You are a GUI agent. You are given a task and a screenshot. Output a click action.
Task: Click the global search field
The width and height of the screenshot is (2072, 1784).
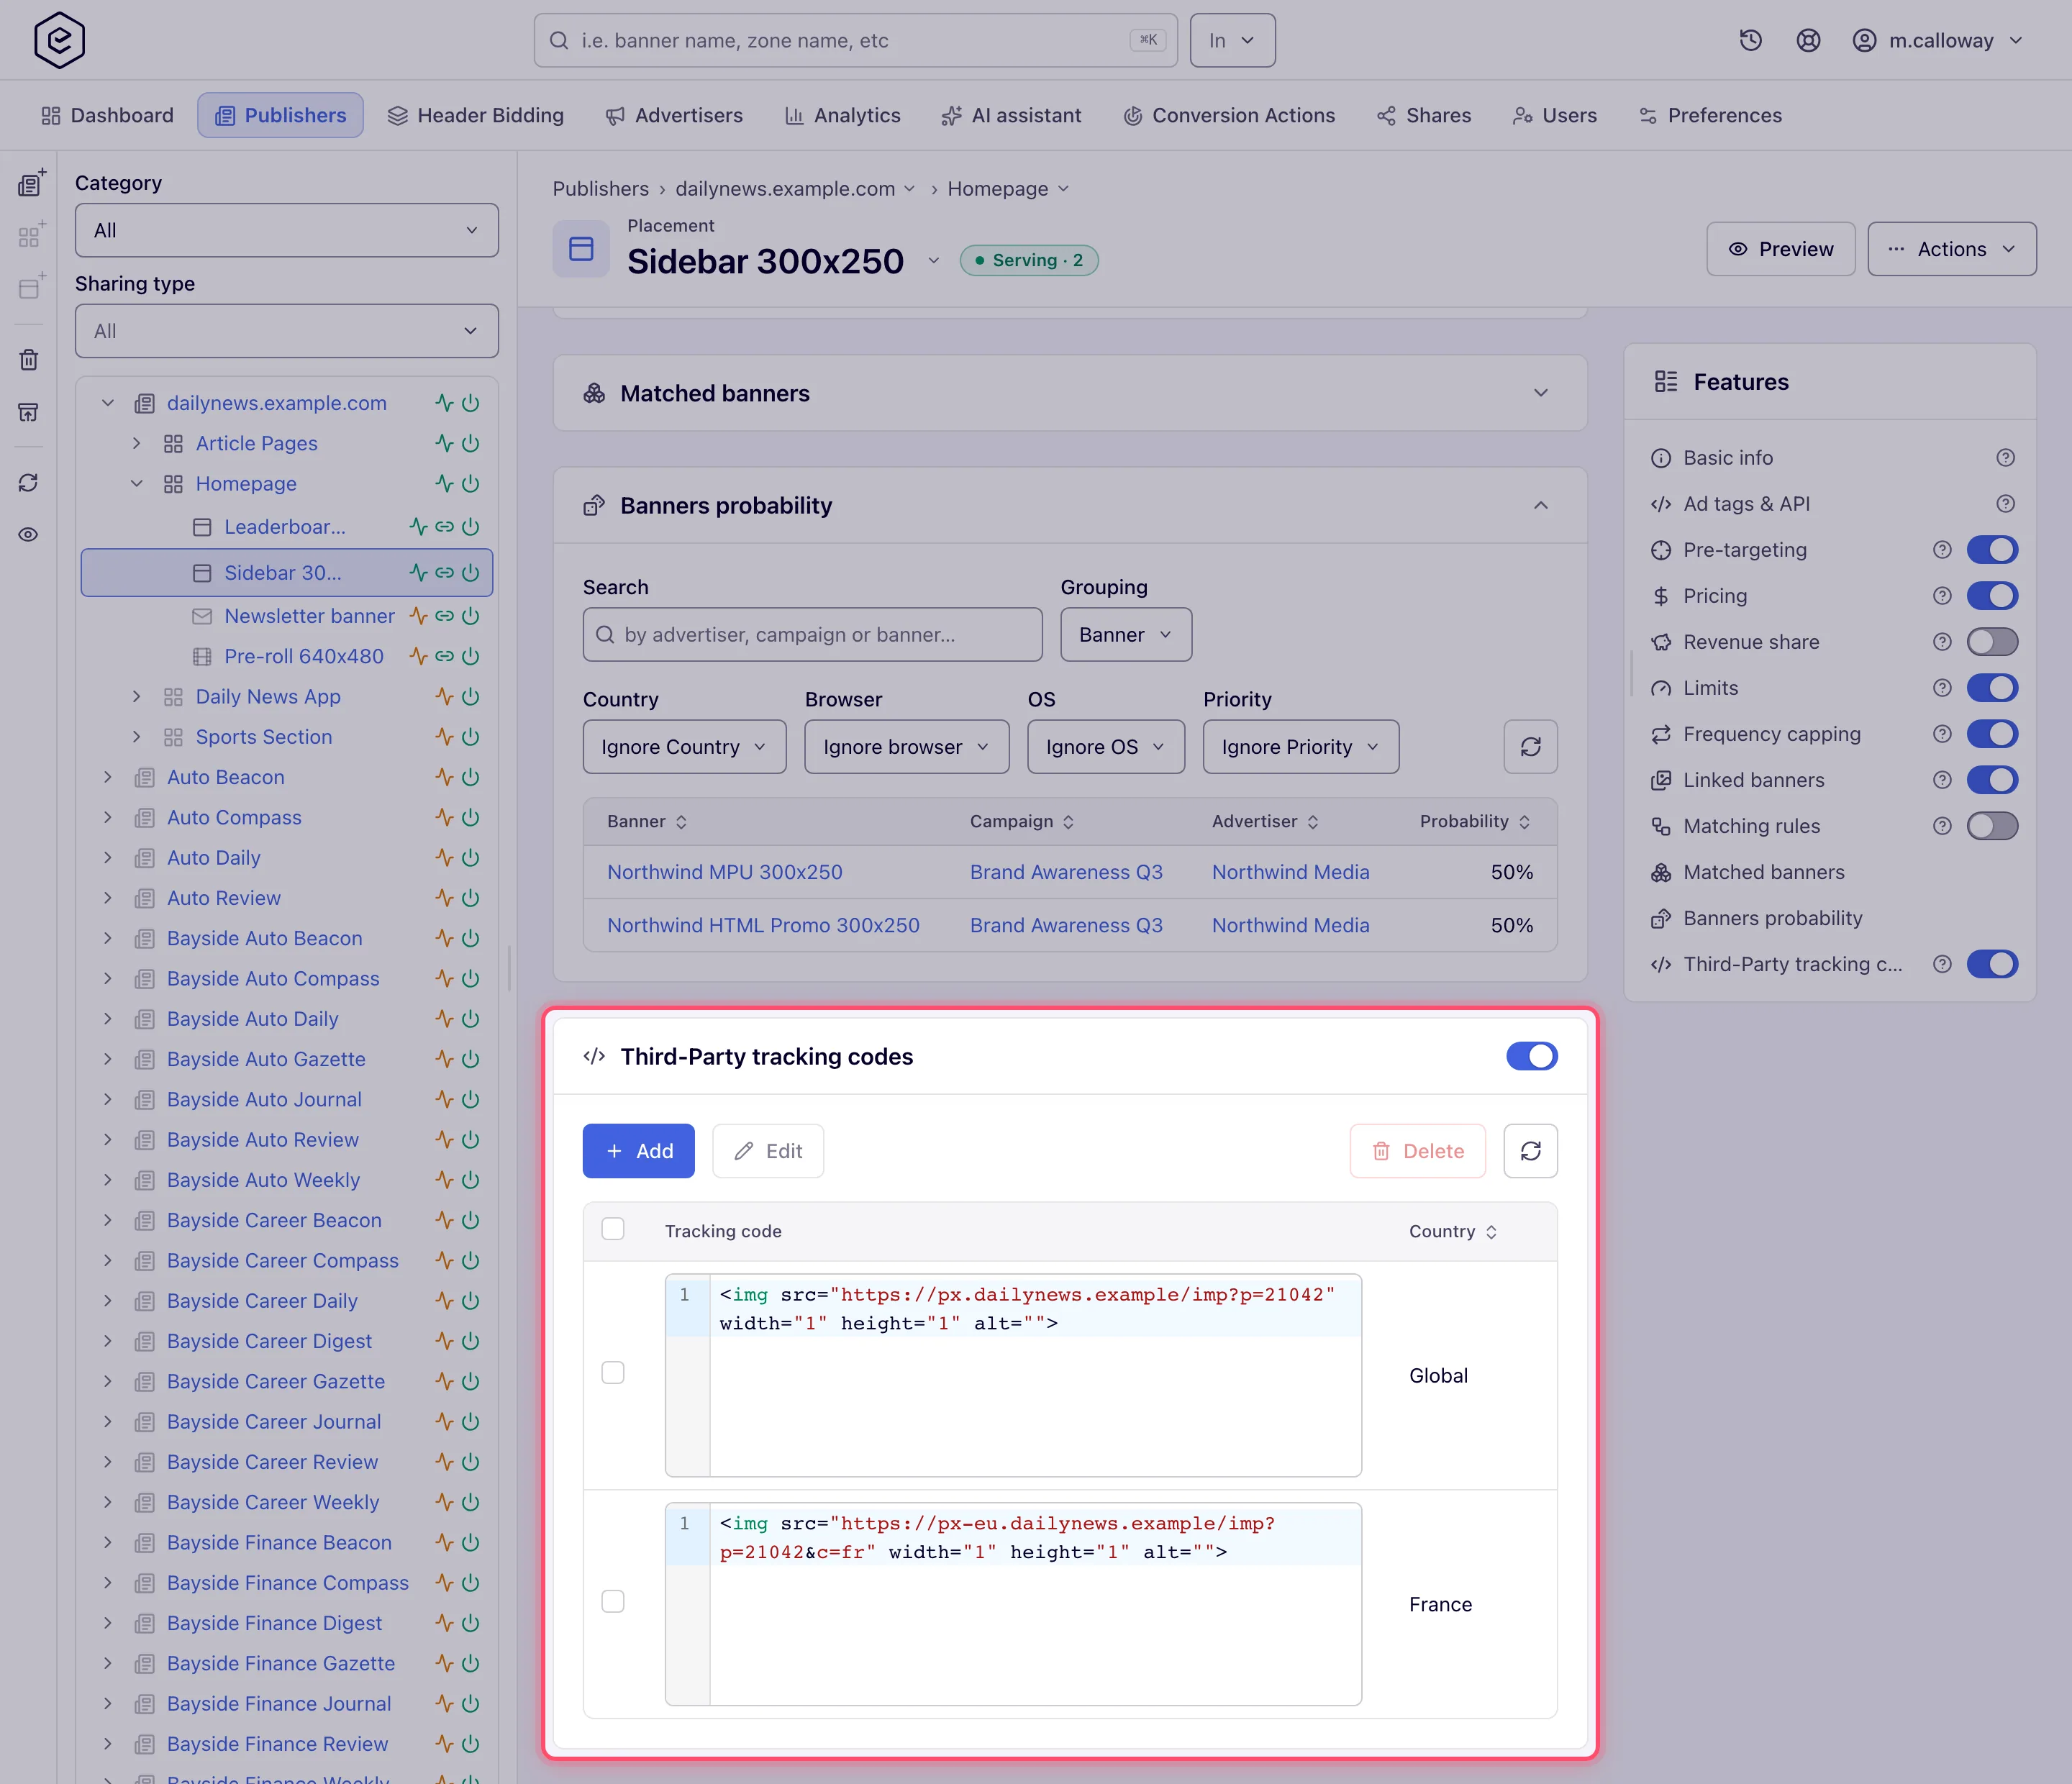pyautogui.click(x=856, y=40)
